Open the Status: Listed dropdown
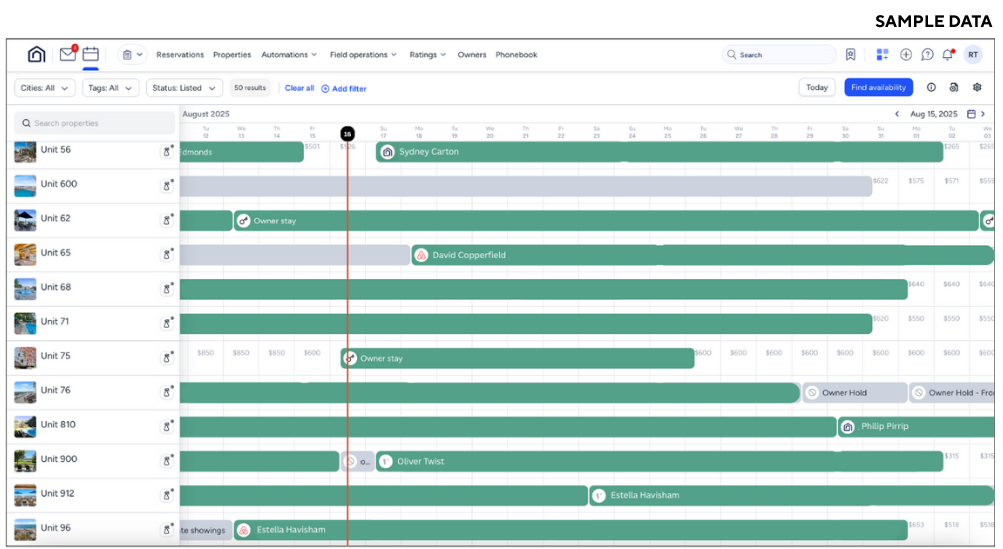Image resolution: width=1003 pixels, height=549 pixels. tap(184, 88)
